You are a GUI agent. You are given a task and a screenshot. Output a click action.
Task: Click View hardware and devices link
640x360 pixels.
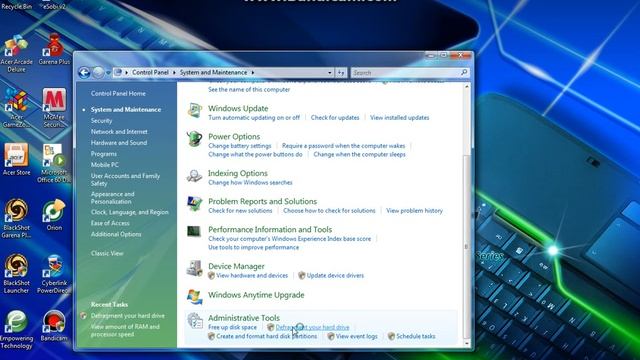252,276
